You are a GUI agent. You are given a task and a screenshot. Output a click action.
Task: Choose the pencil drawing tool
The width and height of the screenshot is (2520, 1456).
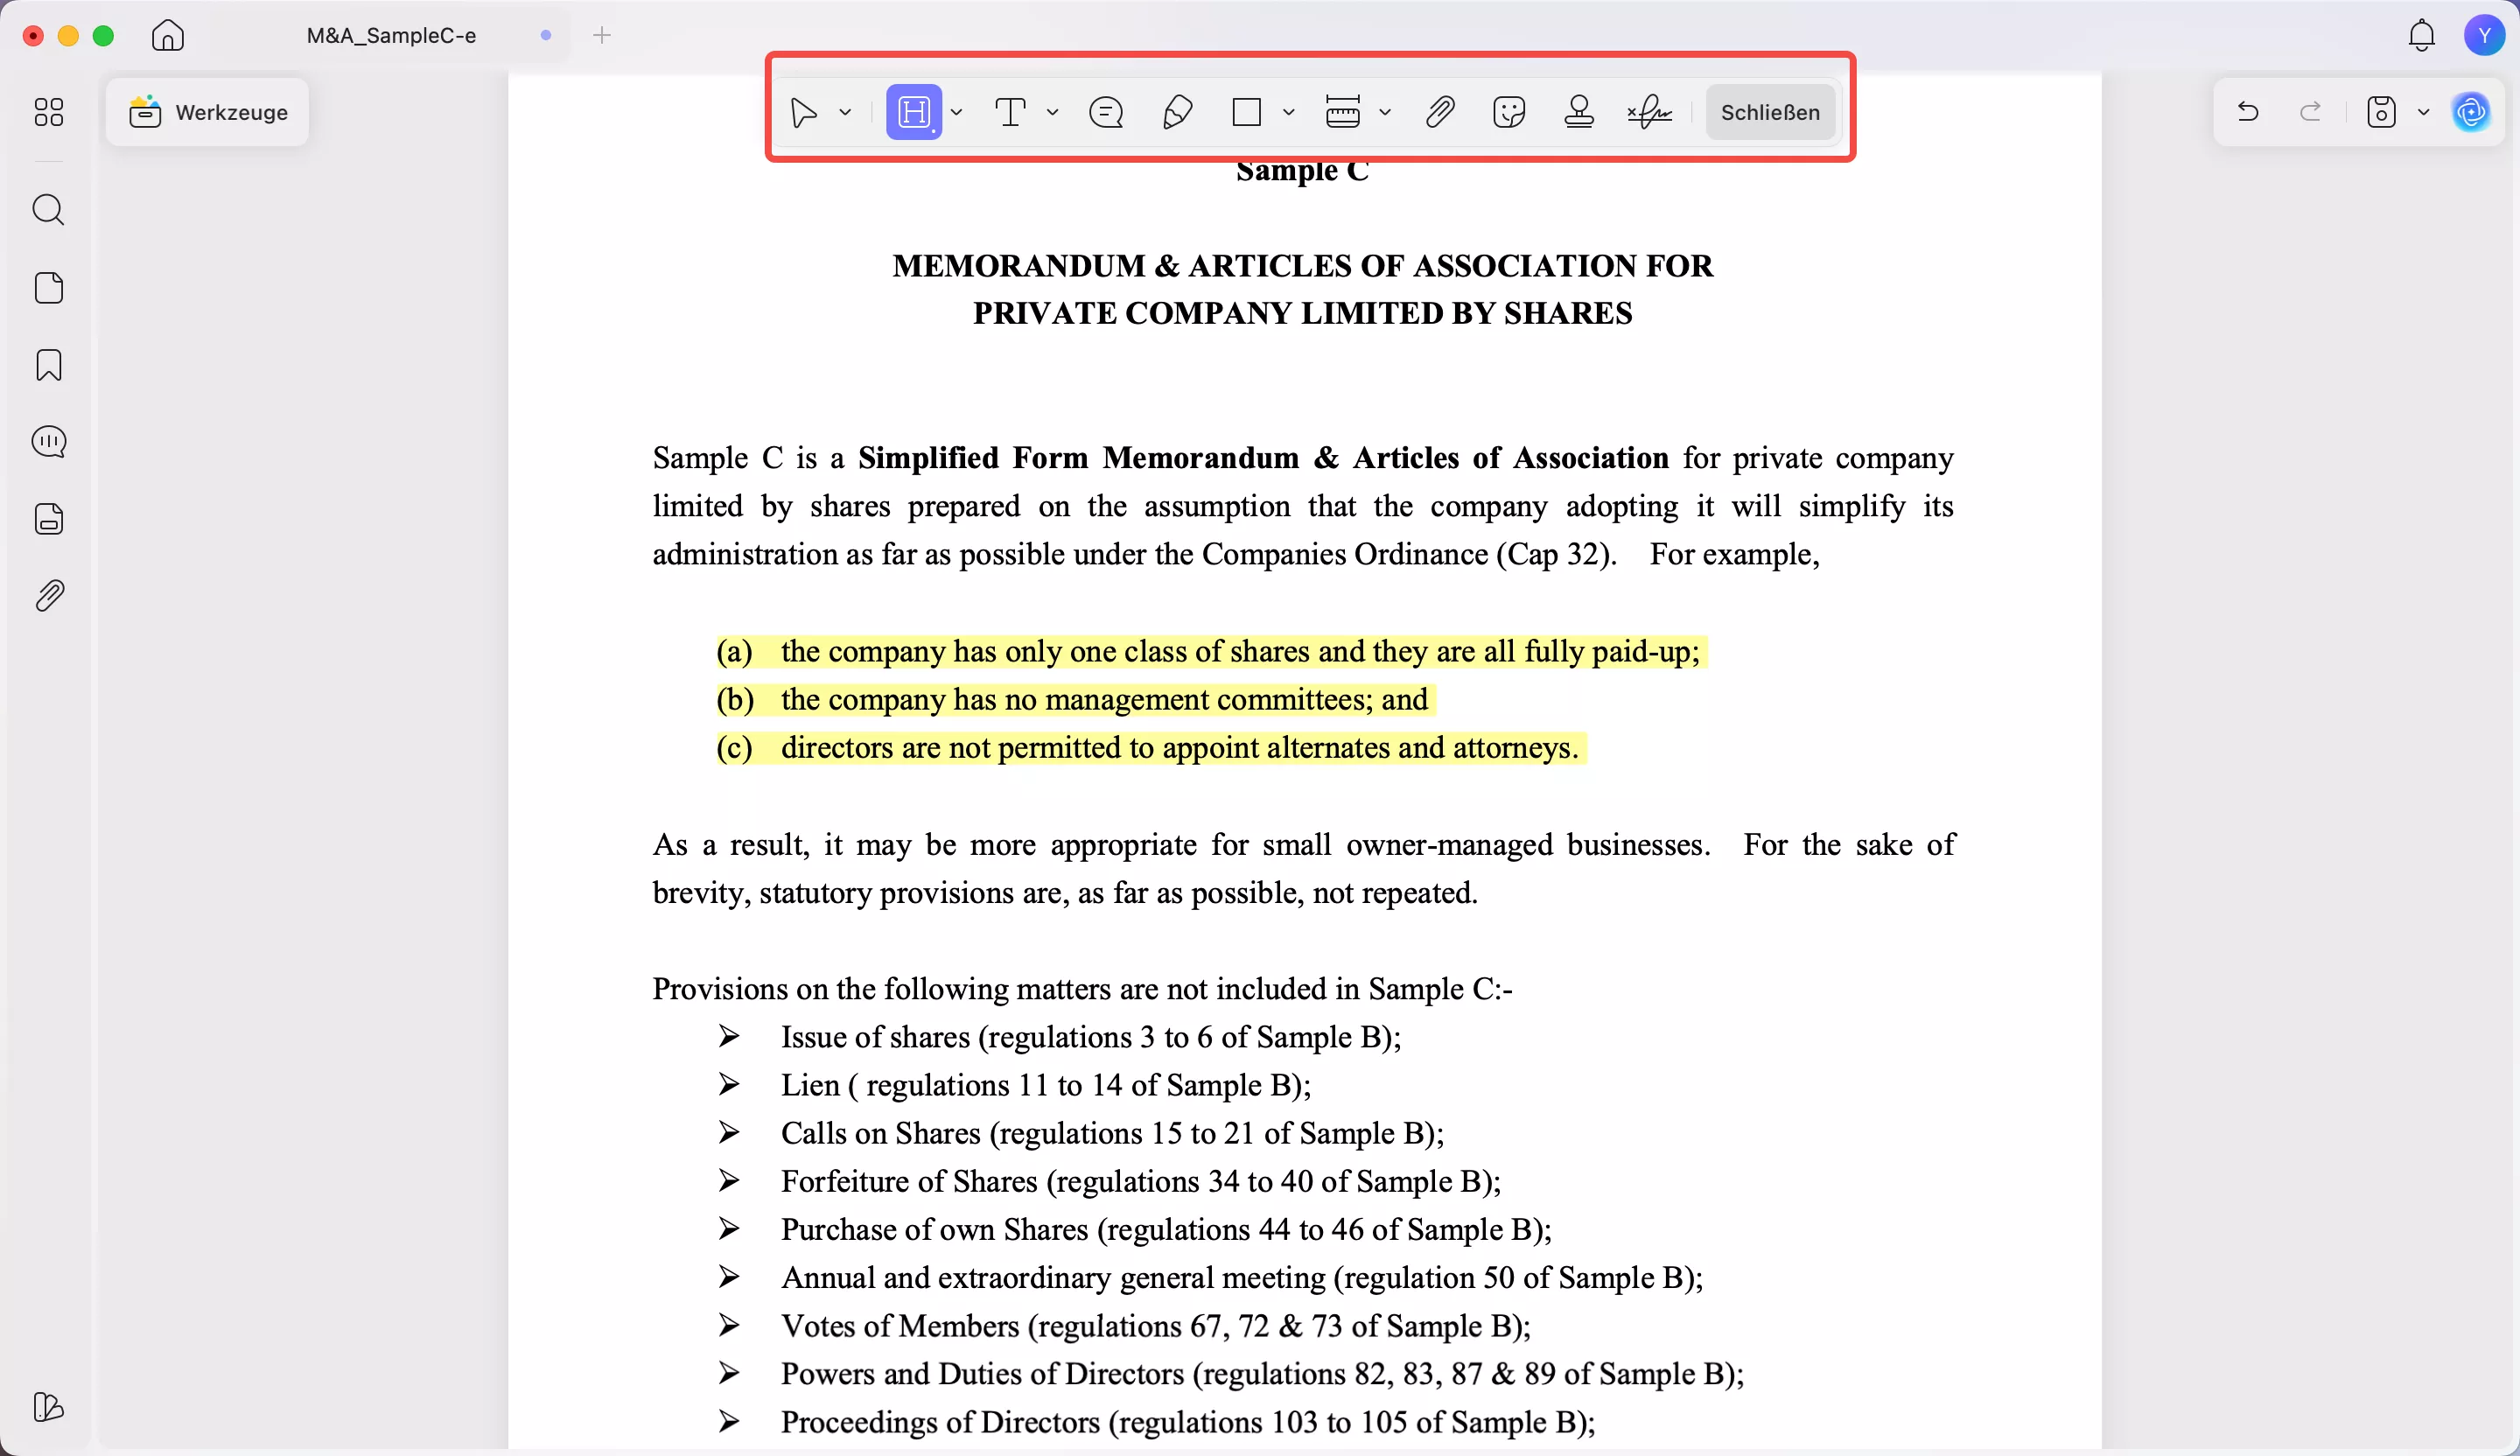pyautogui.click(x=1177, y=112)
